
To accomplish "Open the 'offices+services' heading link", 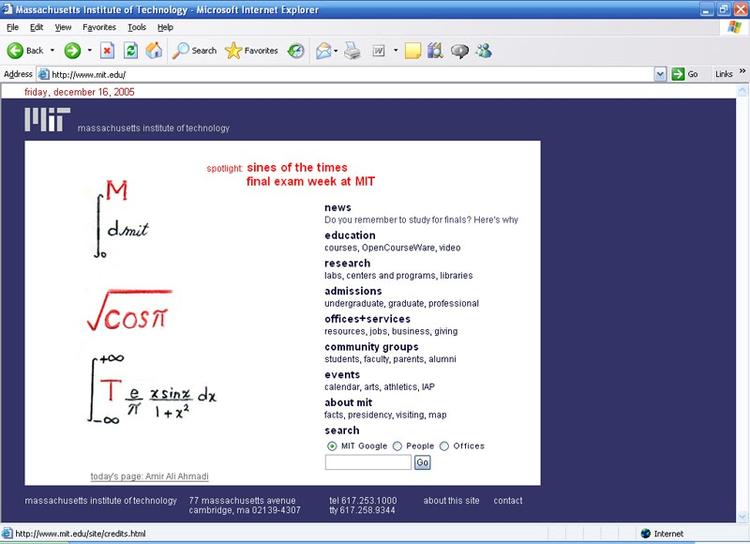I will tap(367, 319).
